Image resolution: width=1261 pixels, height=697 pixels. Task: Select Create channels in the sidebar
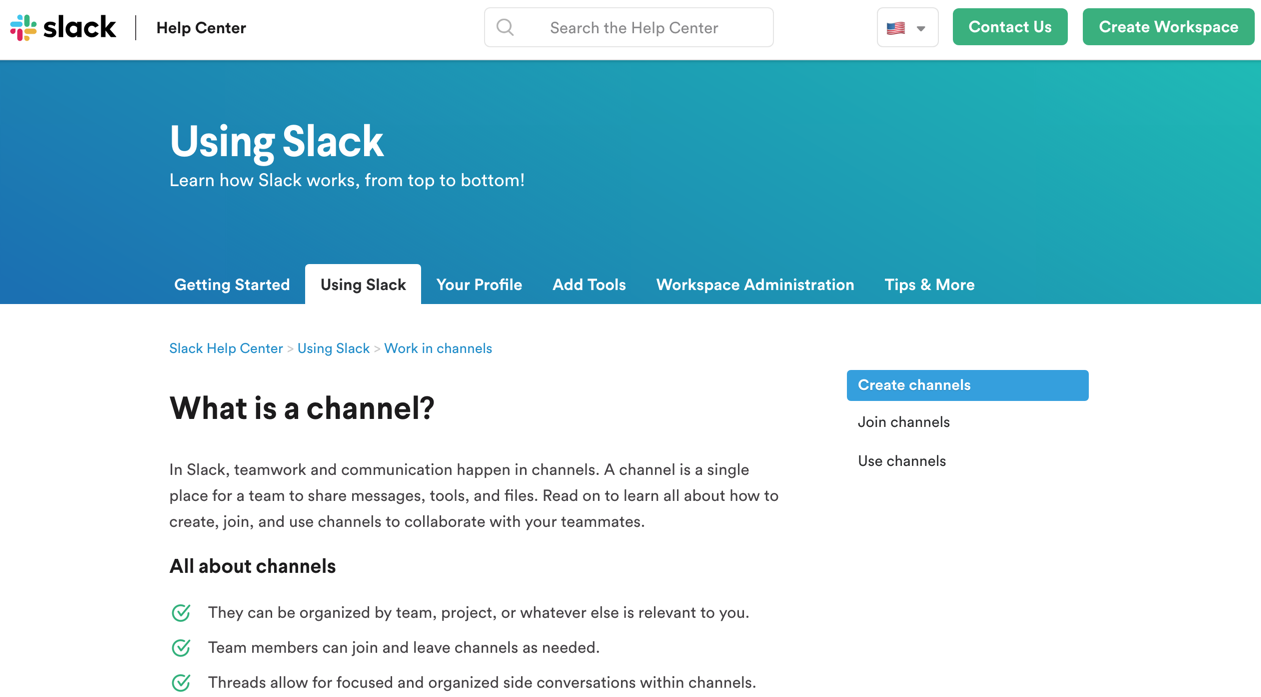[x=967, y=385]
